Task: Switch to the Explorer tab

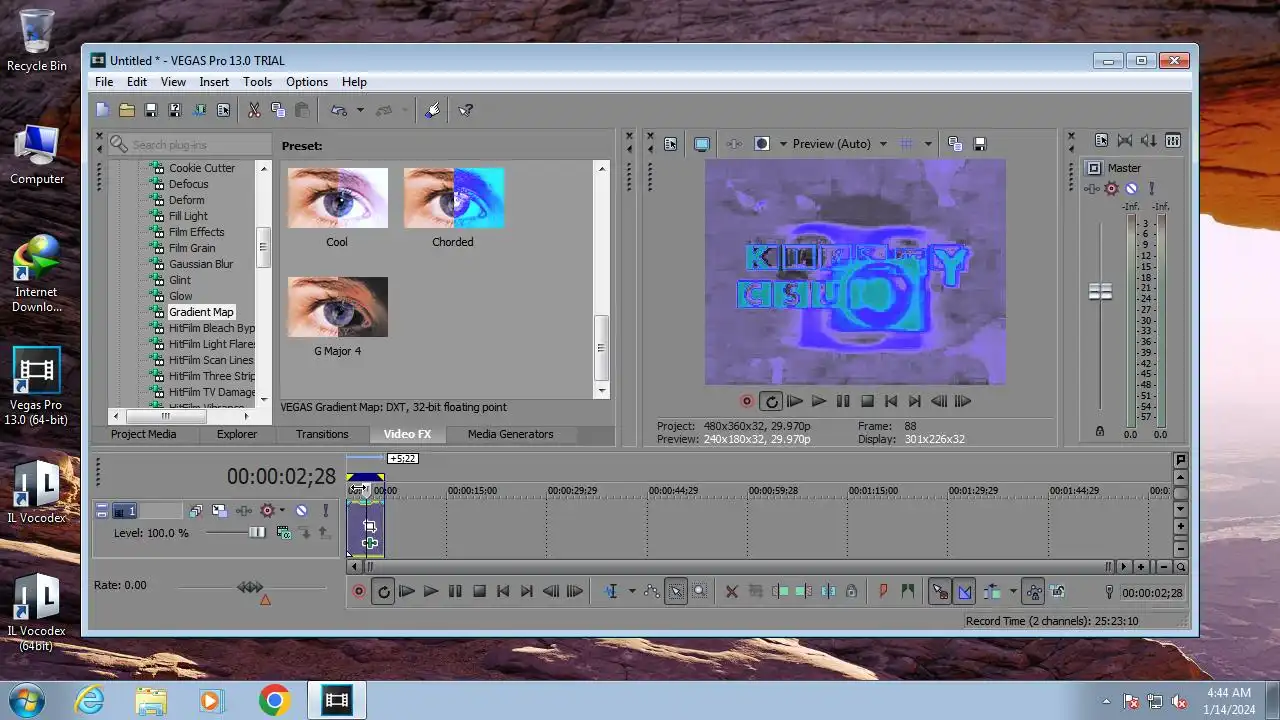Action: 237,434
